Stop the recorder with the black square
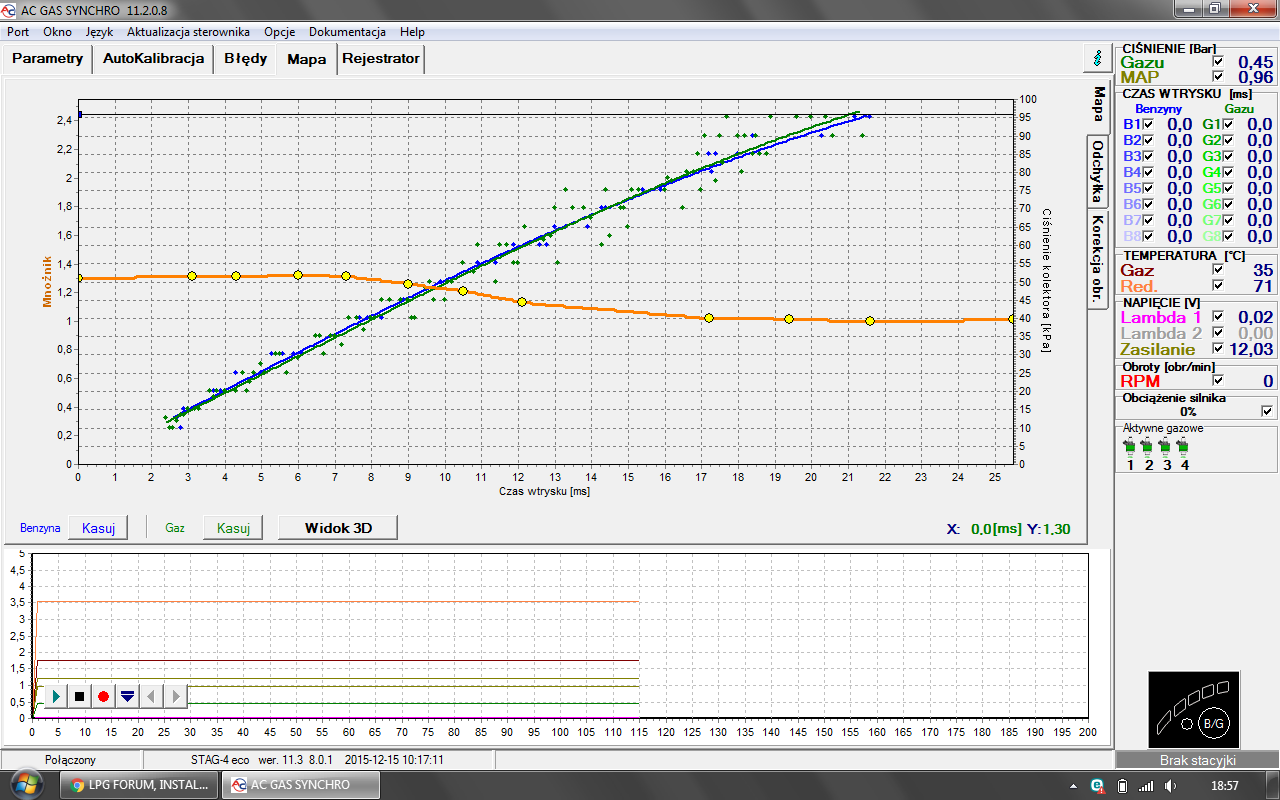 tap(80, 696)
